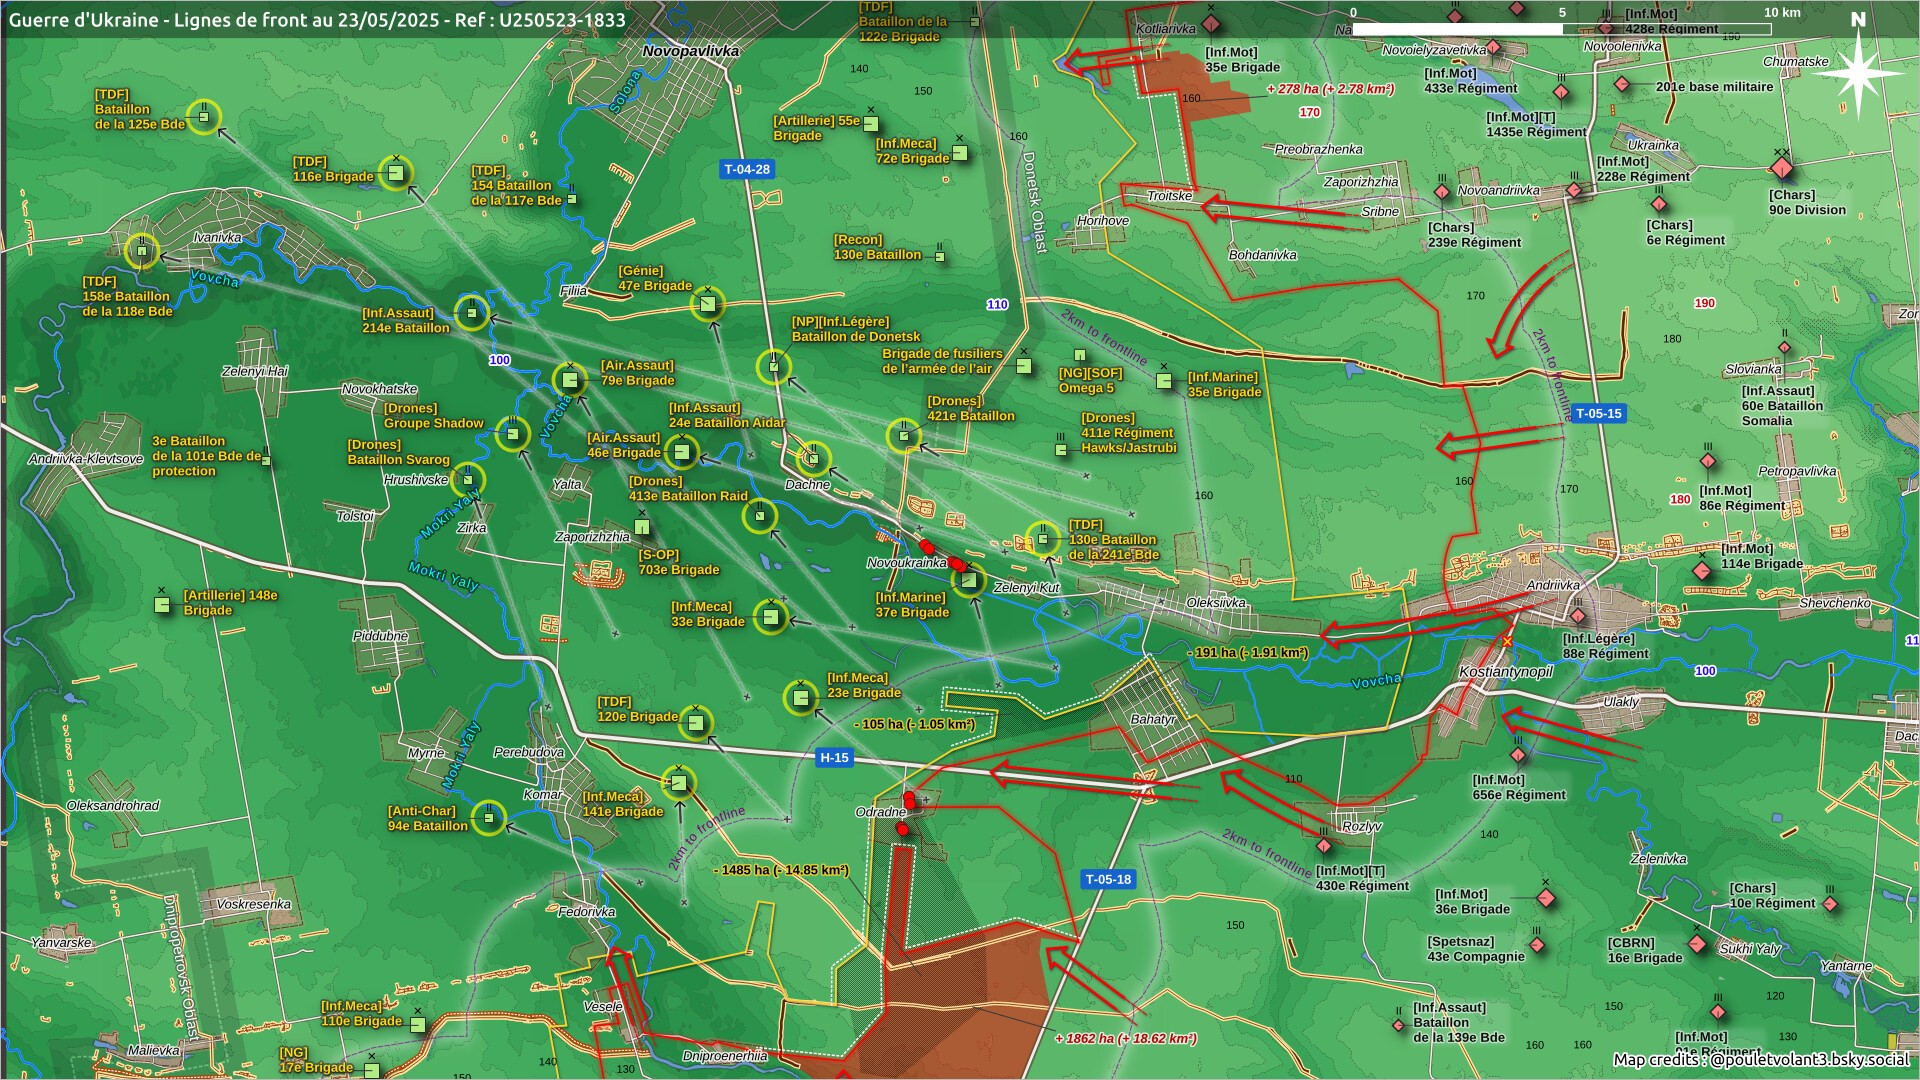Click the 411e Régiment Hawks/Jastrubi label
This screenshot has width=1920, height=1080.
pos(1129,433)
